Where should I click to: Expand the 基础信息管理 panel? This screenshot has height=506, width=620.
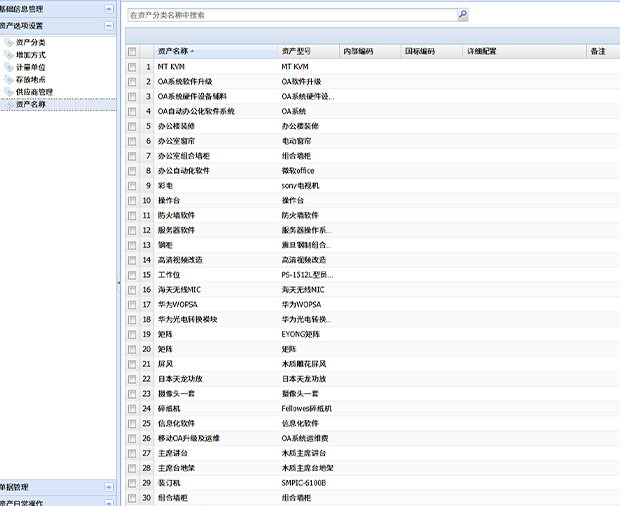[x=109, y=9]
